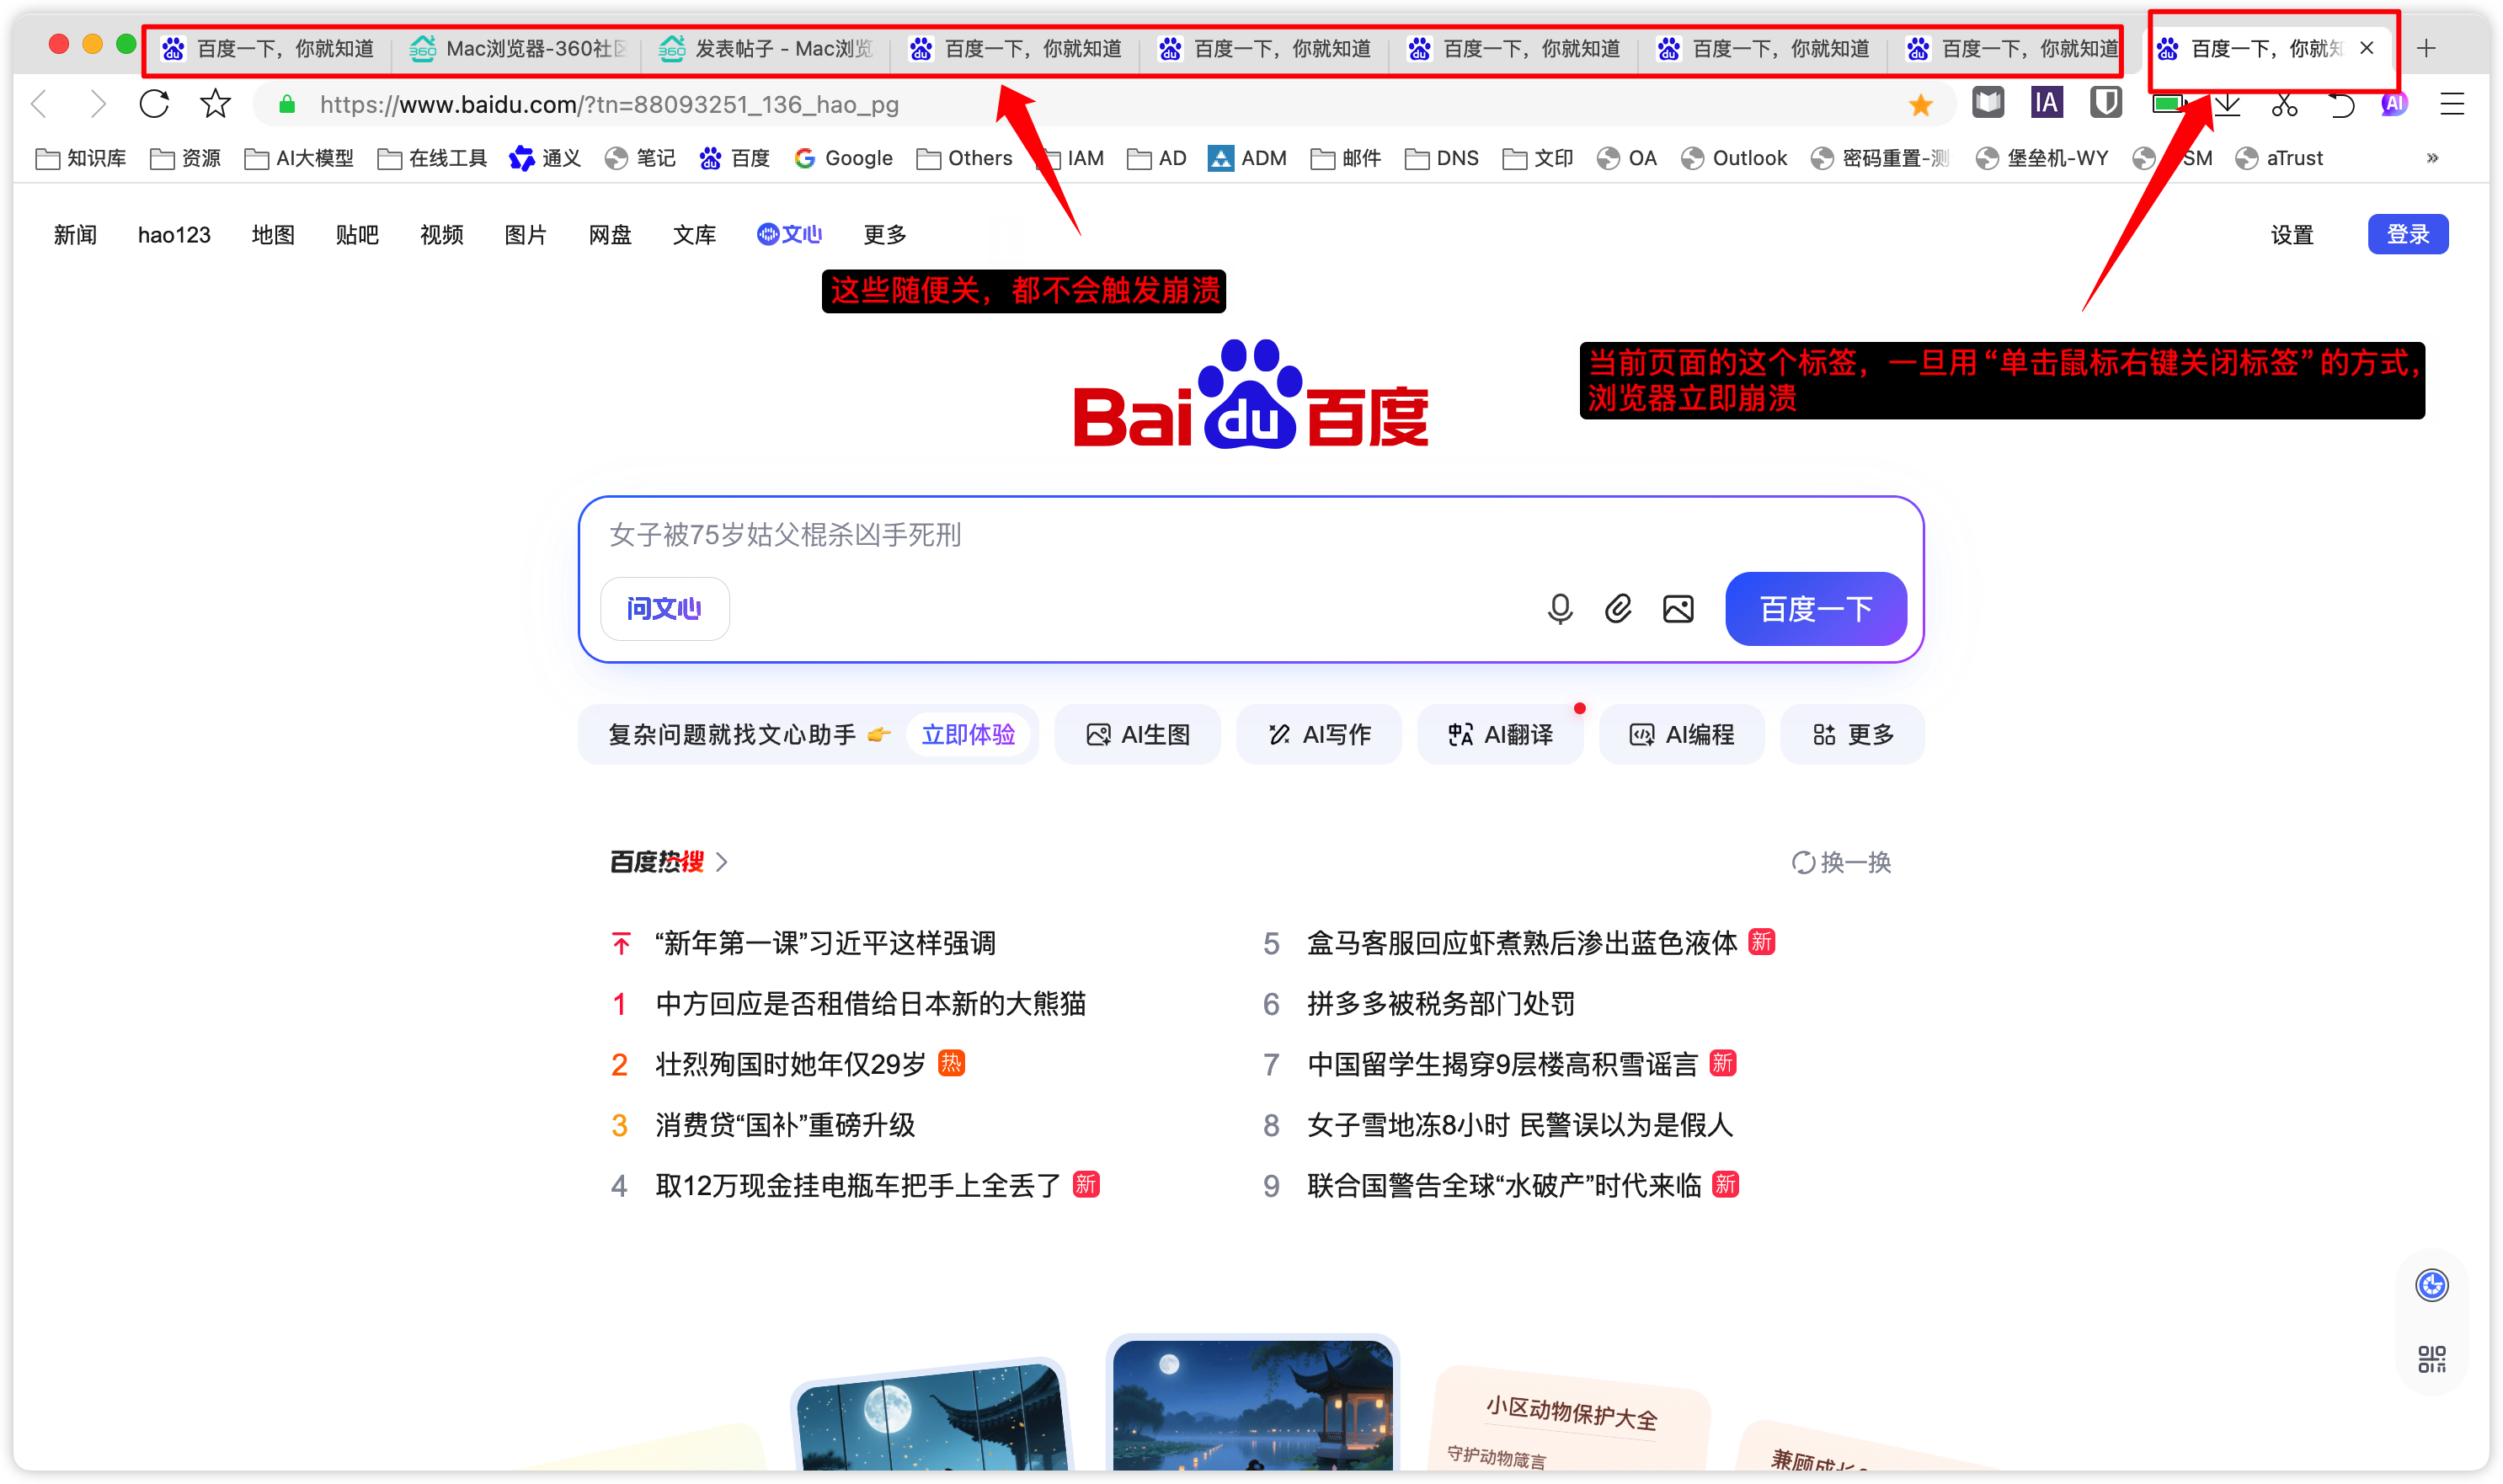Open the IA extension icon
This screenshot has width=2503, height=1484.
(2046, 103)
